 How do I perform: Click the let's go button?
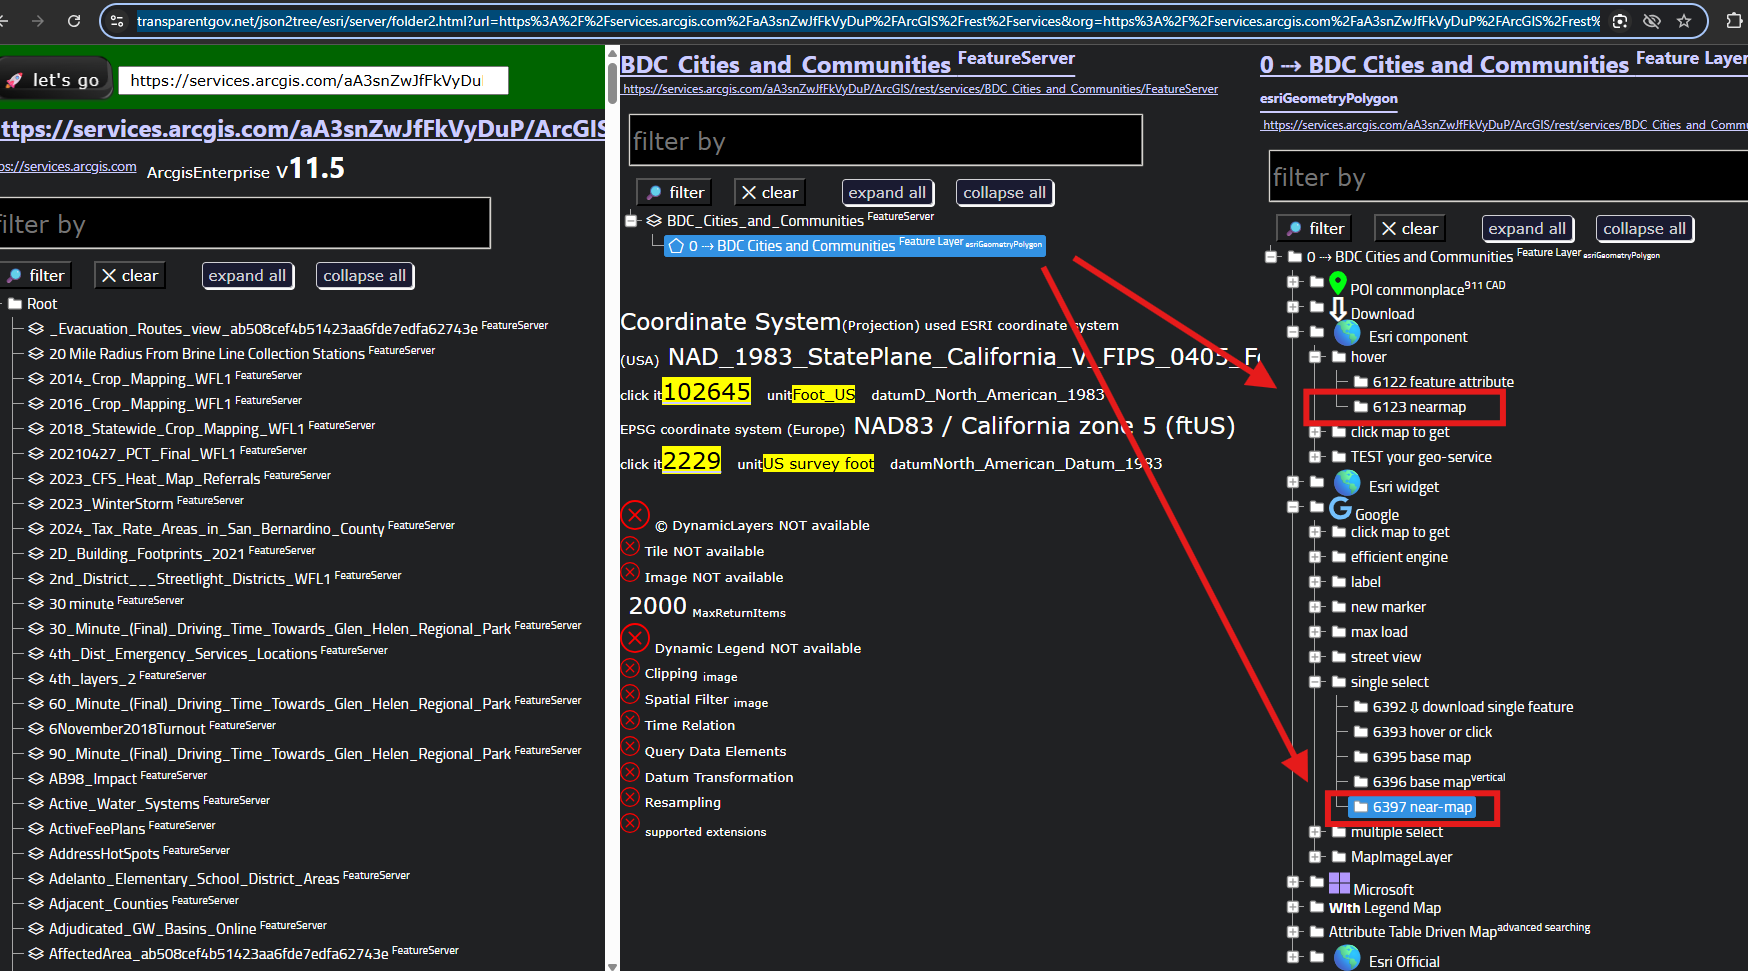(x=53, y=80)
